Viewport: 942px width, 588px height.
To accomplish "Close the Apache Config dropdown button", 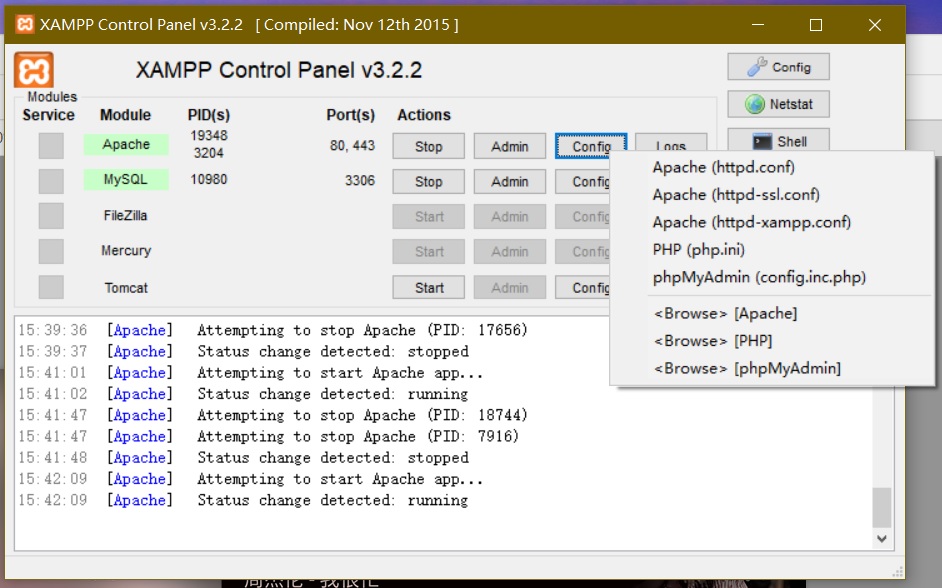I will point(591,146).
